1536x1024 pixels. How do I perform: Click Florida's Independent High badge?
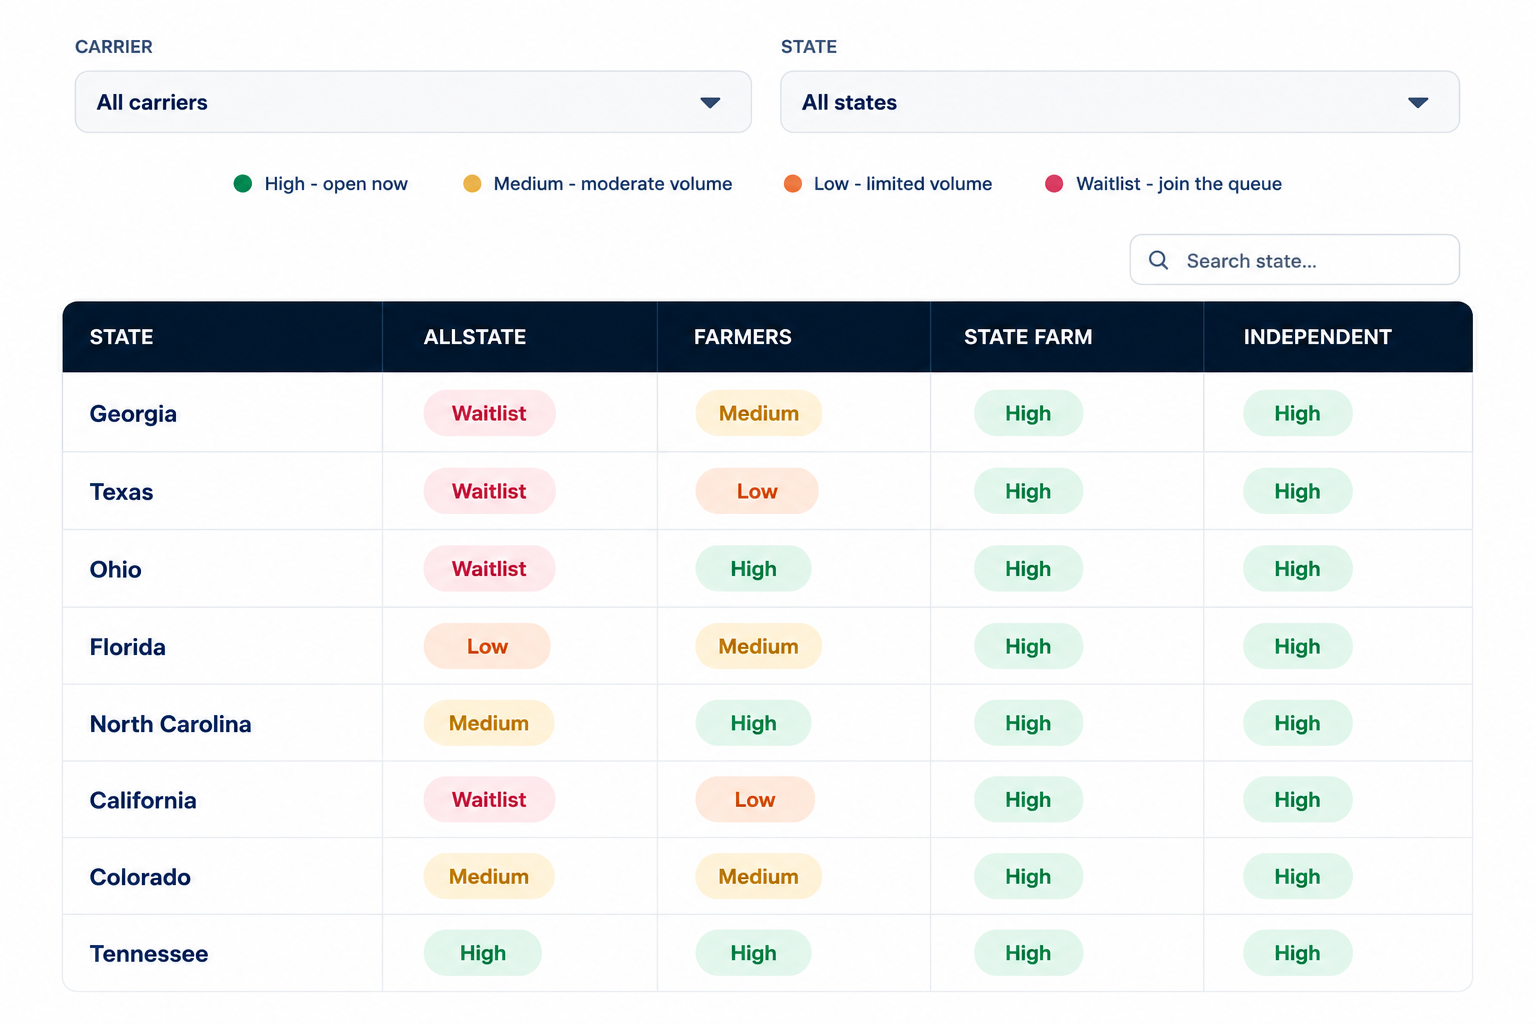pyautogui.click(x=1297, y=646)
